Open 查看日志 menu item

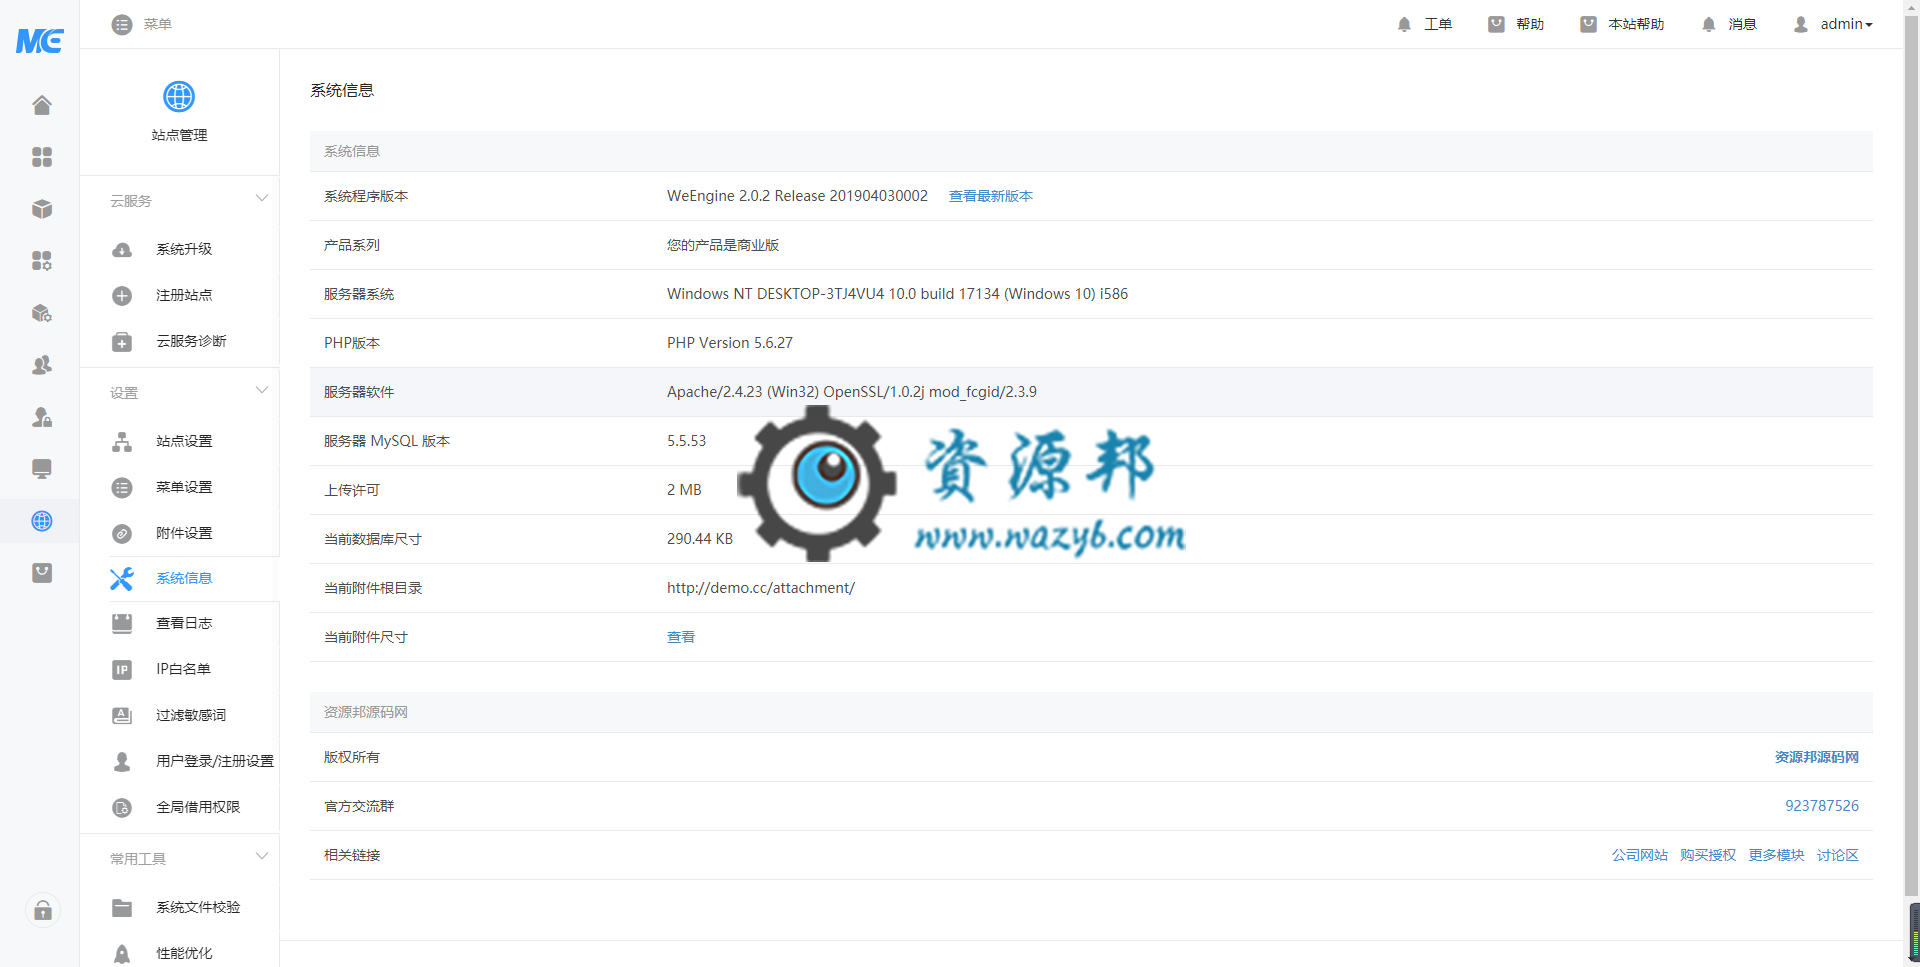coord(184,623)
